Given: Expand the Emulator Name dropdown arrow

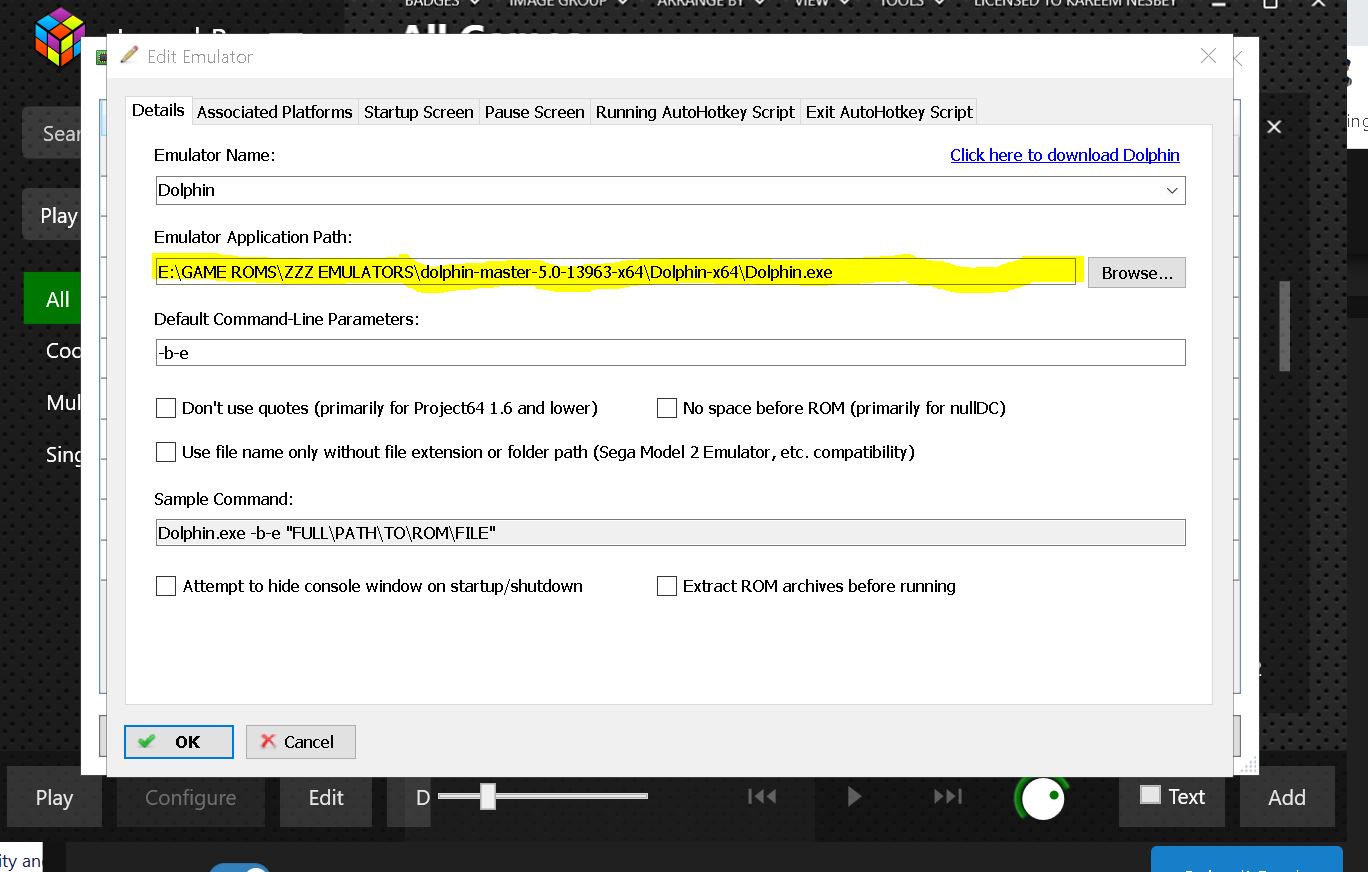Looking at the screenshot, I should (1172, 190).
